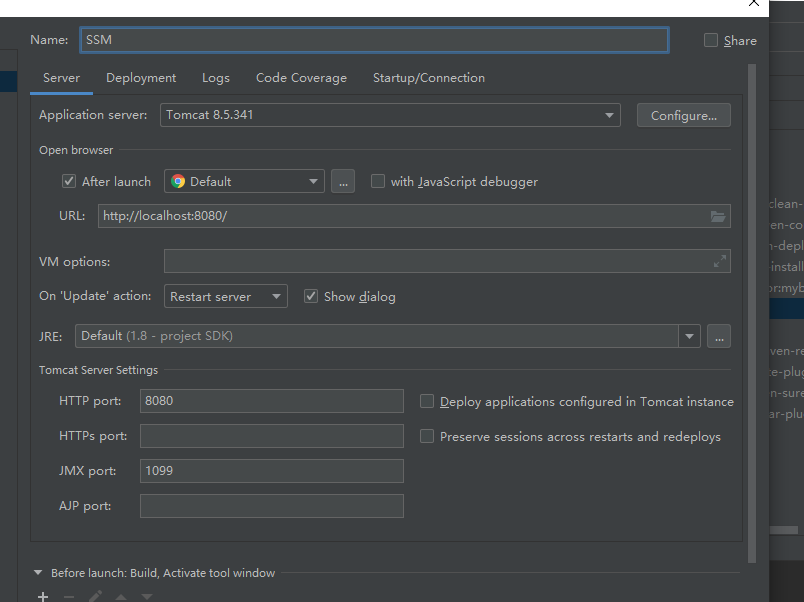Screen dimensions: 804x602
Task: Add a before launch task
Action: click(x=43, y=596)
